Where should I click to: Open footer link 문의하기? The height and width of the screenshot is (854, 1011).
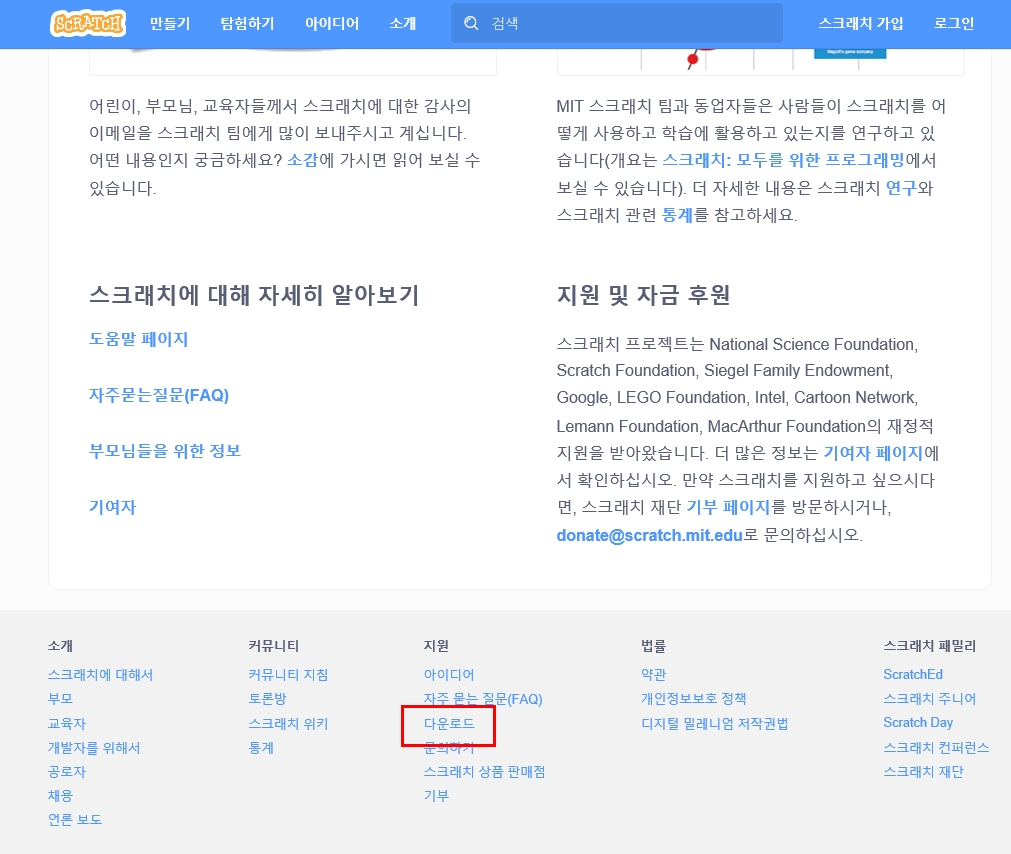[449, 748]
